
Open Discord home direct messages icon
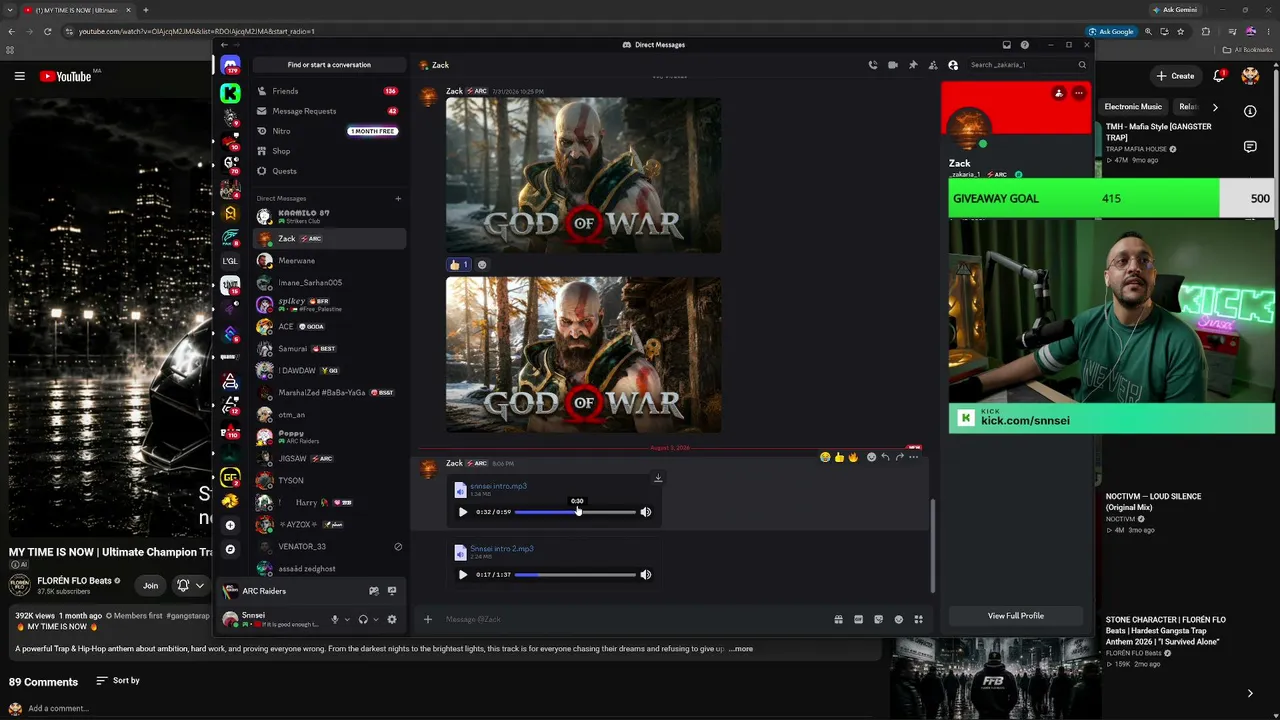pos(230,66)
